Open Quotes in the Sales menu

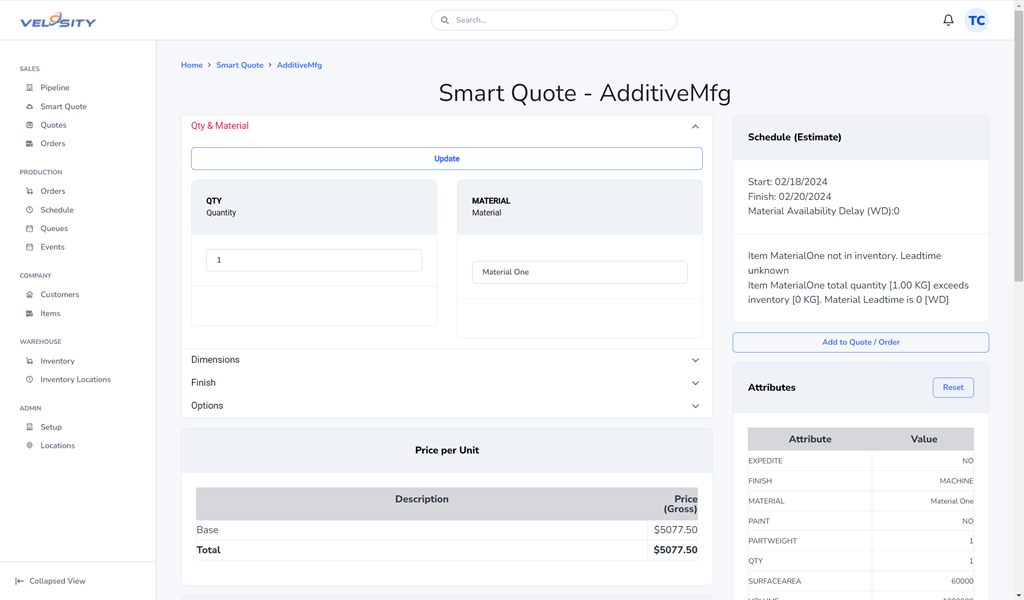click(53, 125)
